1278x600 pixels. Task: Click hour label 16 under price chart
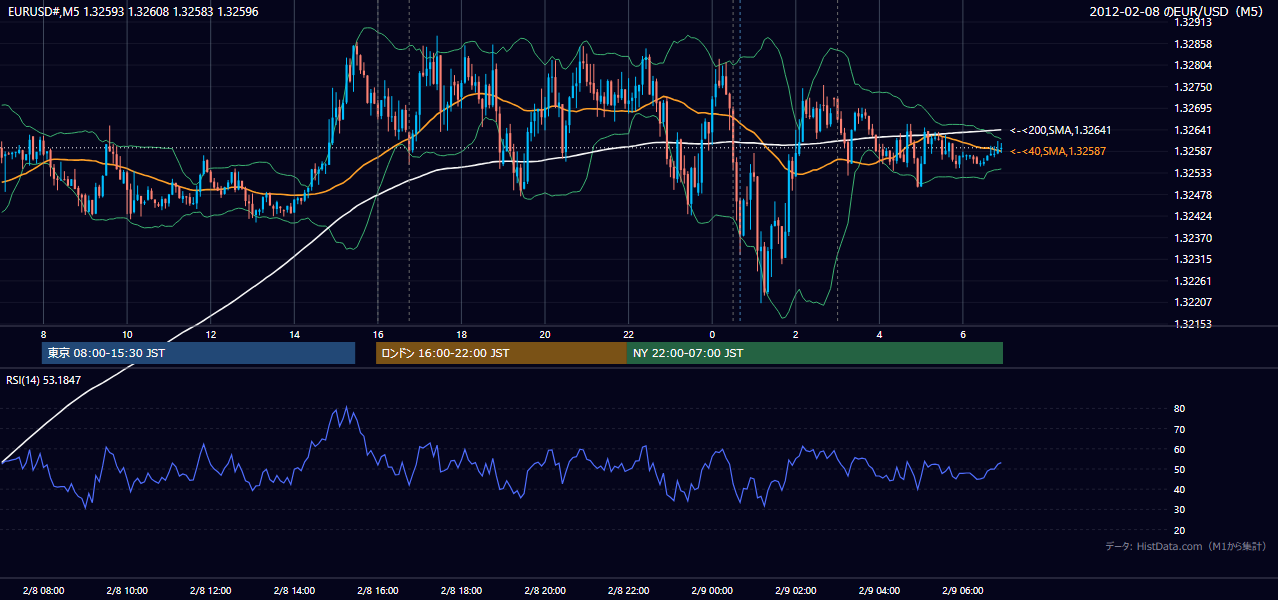[x=377, y=333]
